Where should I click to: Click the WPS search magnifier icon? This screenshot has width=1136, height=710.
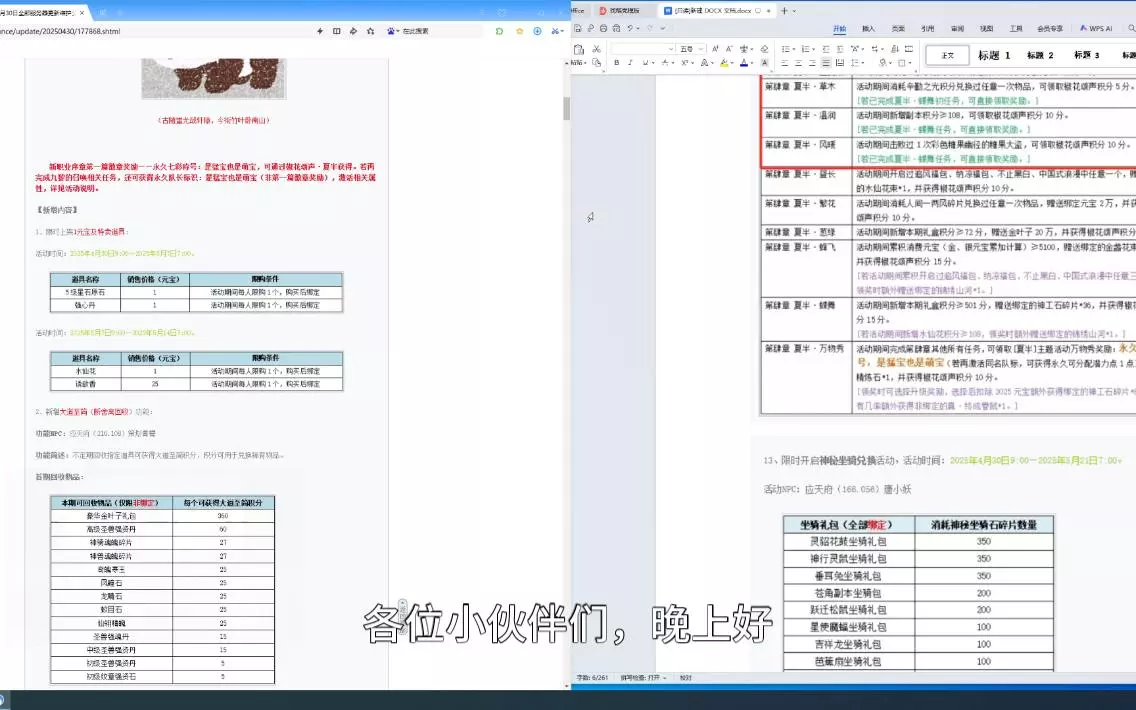tap(1132, 28)
